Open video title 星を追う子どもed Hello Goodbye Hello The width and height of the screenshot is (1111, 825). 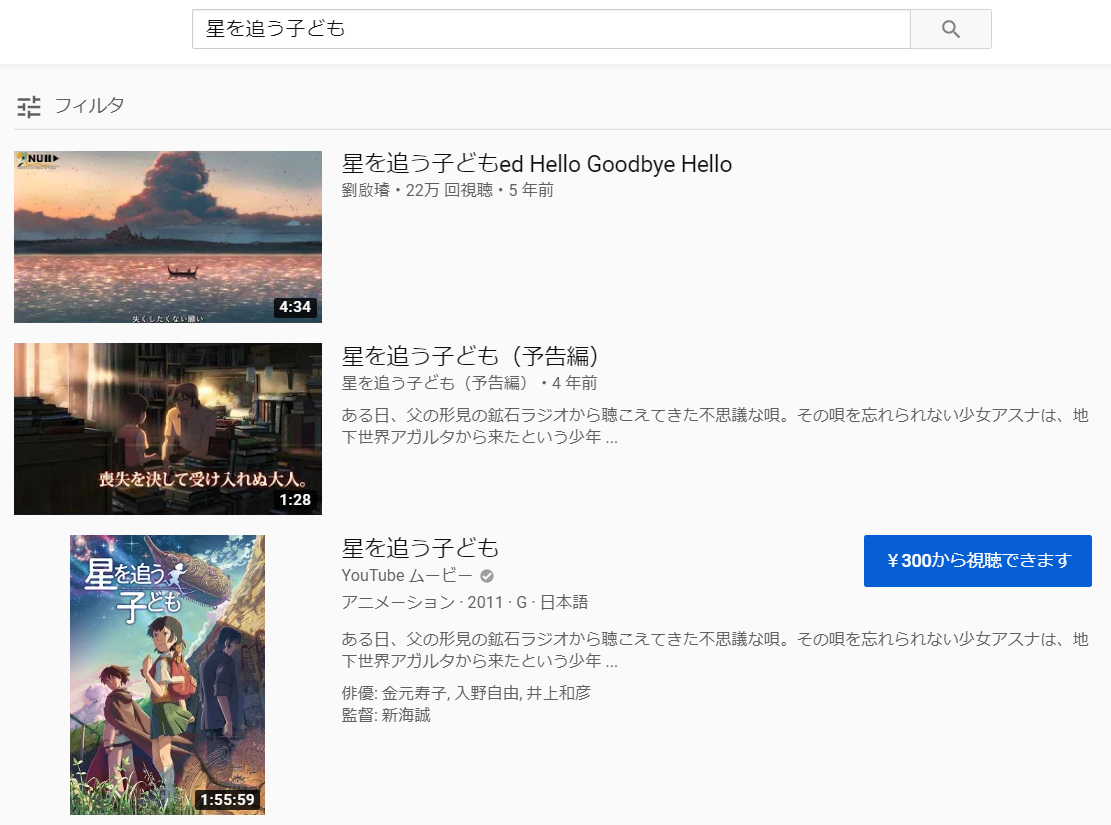click(x=536, y=164)
